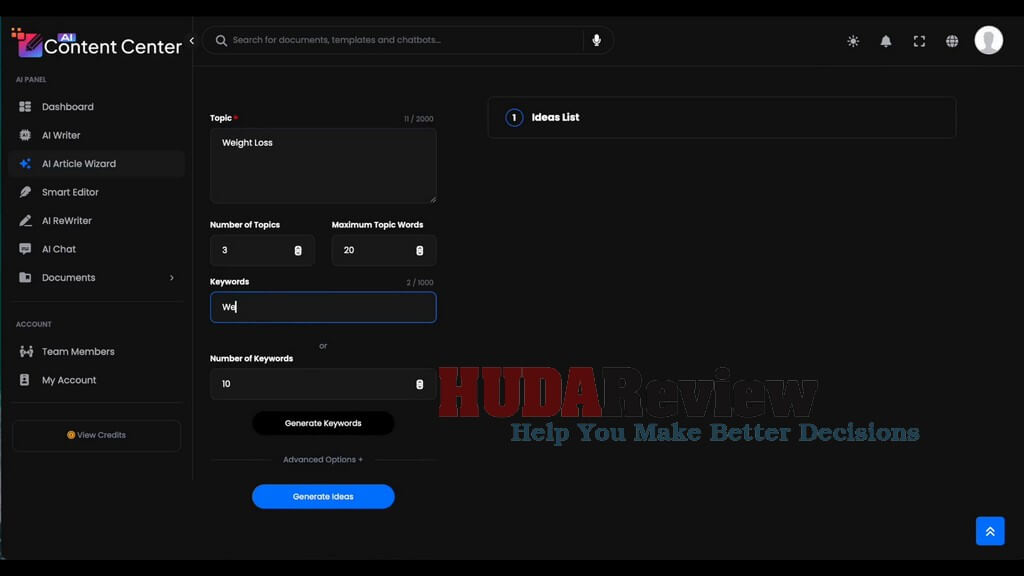Viewport: 1024px width, 576px height.
Task: Open Smart Editor menu item
Action: 96,192
